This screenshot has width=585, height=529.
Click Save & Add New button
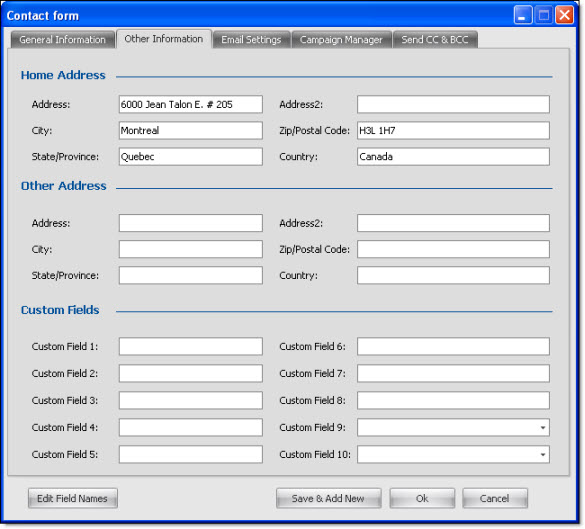pyautogui.click(x=328, y=499)
